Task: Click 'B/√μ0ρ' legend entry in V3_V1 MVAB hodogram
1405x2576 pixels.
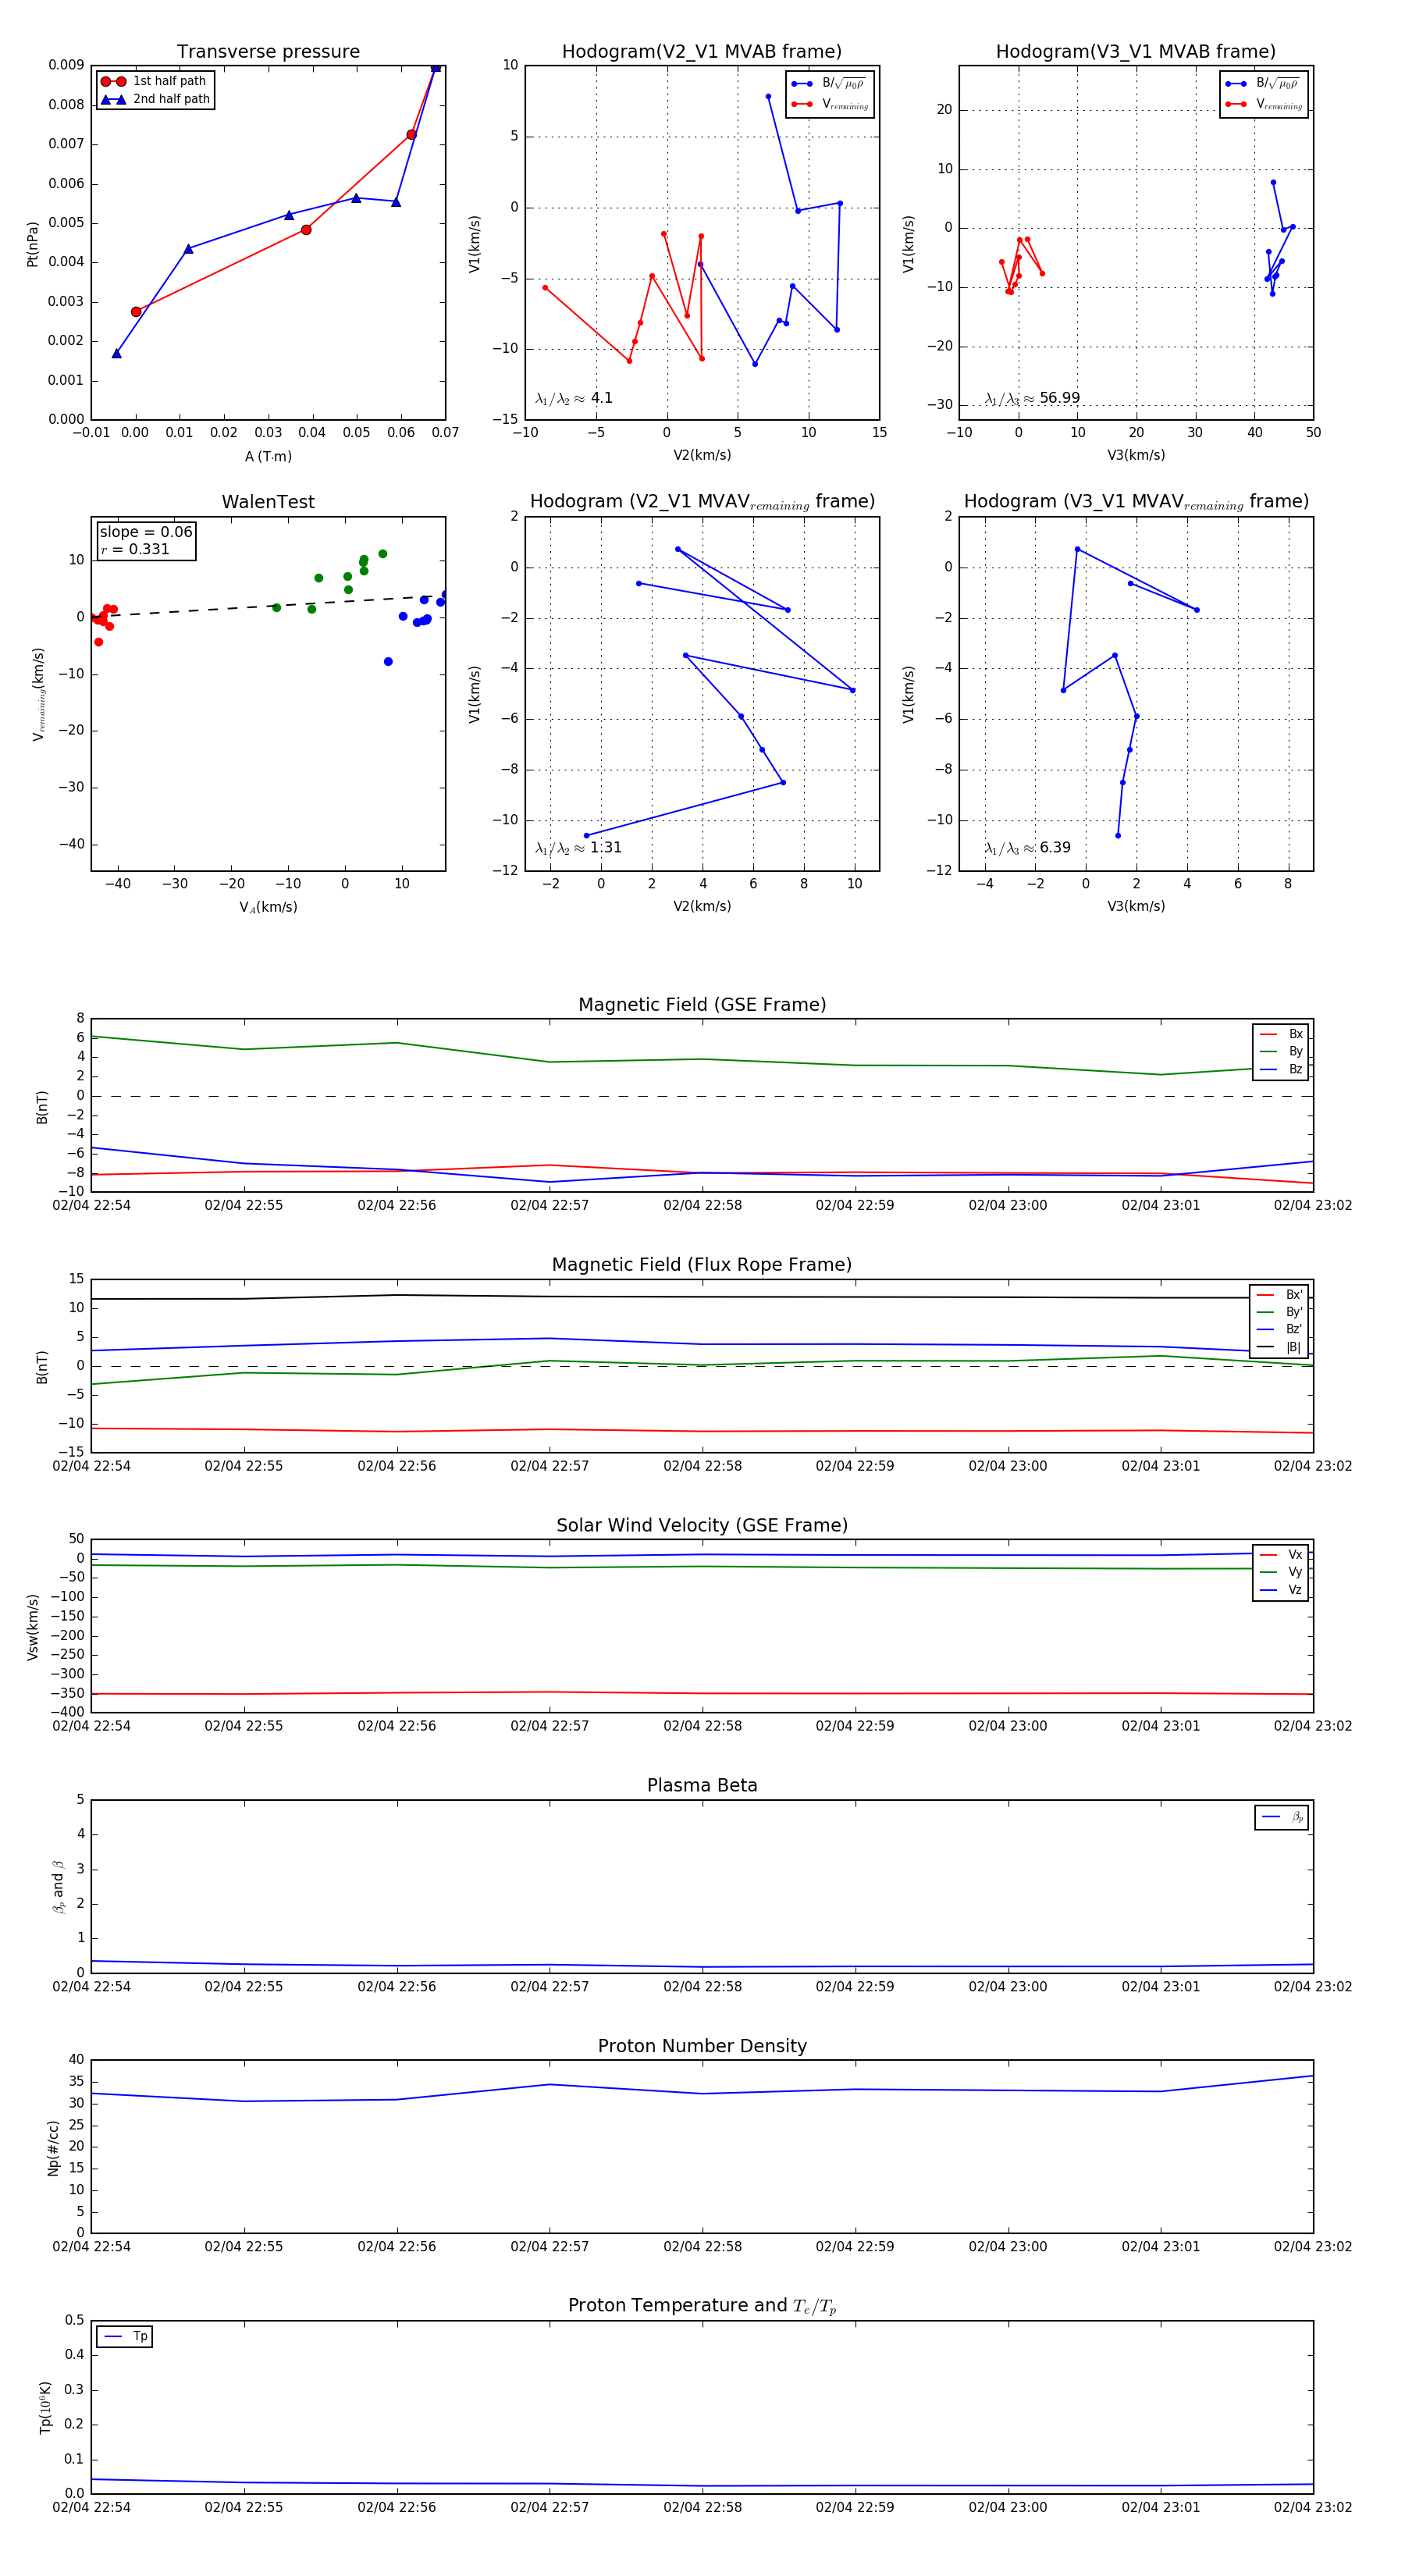Action: 1263,83
